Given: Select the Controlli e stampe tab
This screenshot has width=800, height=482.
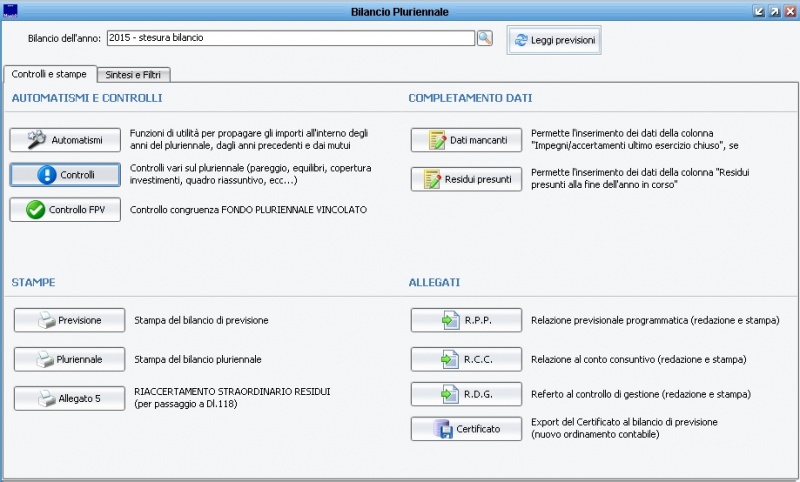Looking at the screenshot, I should 51,74.
